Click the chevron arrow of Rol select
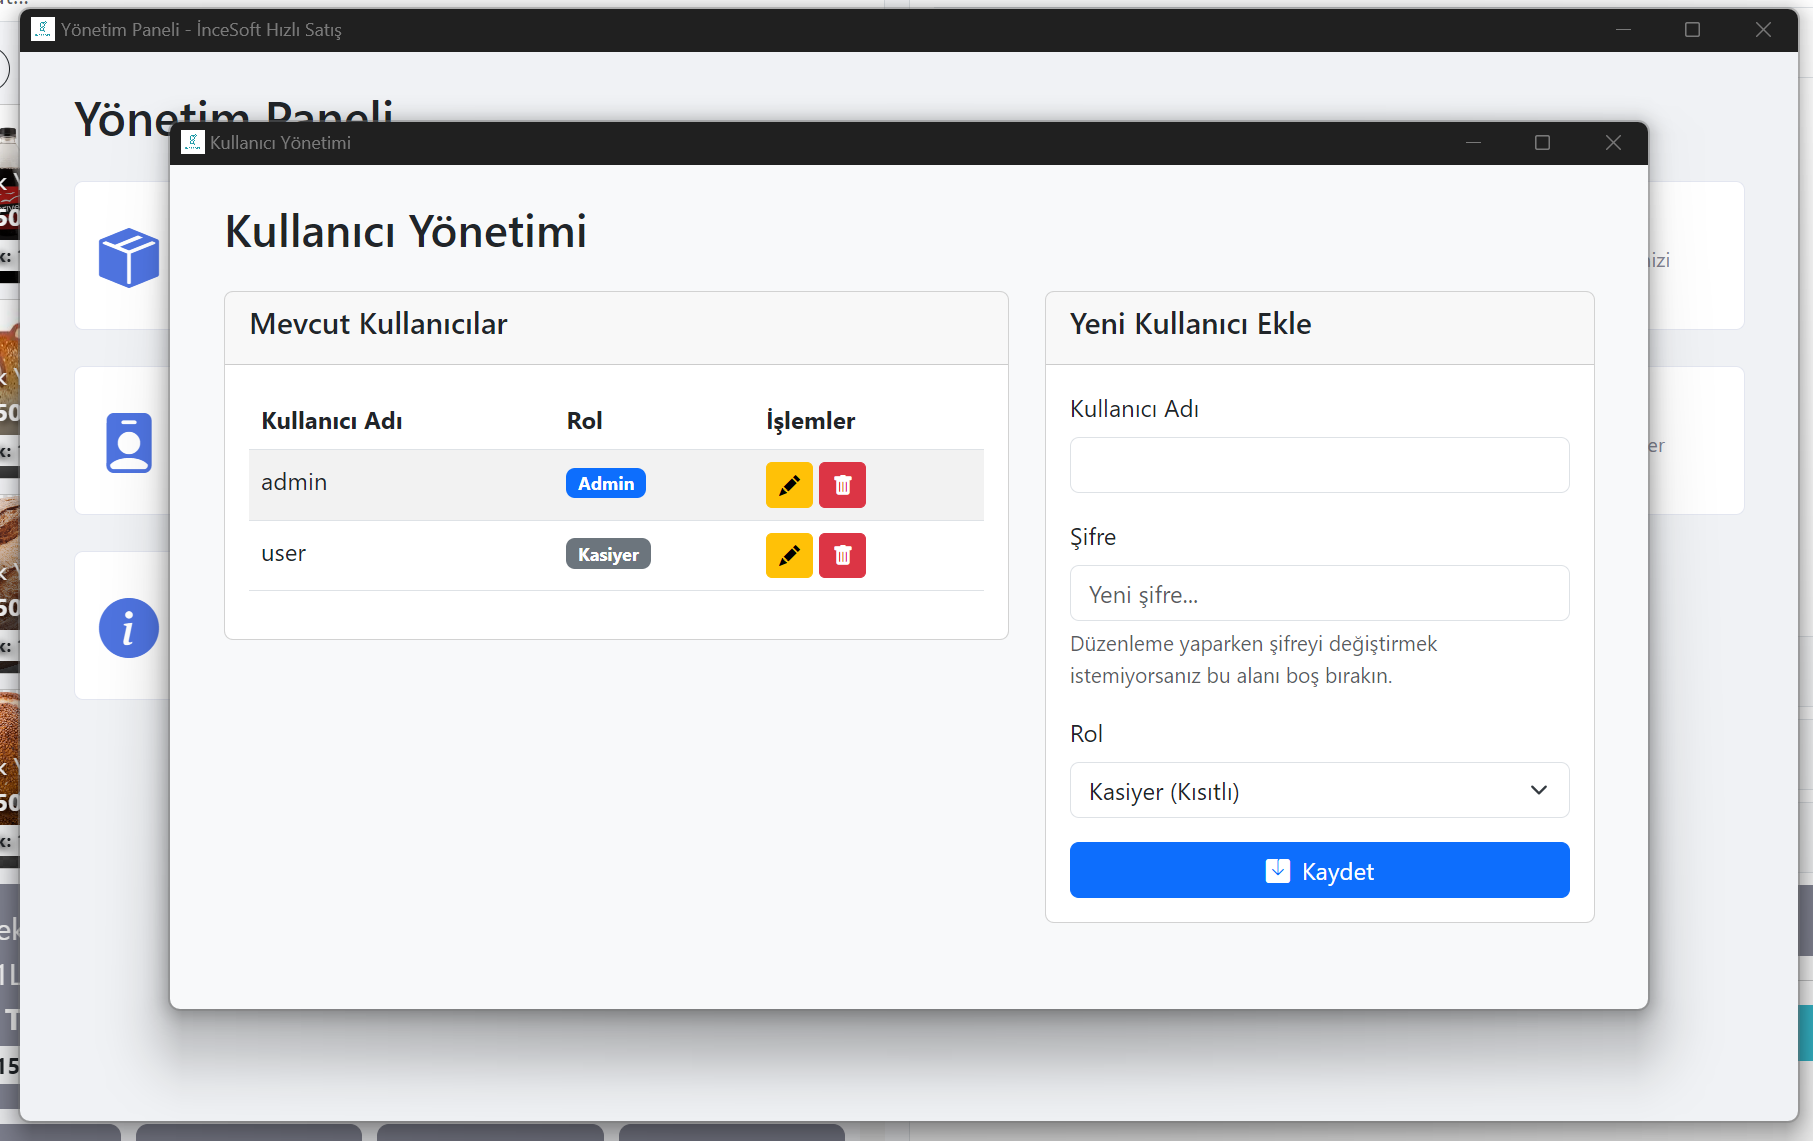This screenshot has height=1141, width=1813. [x=1538, y=791]
